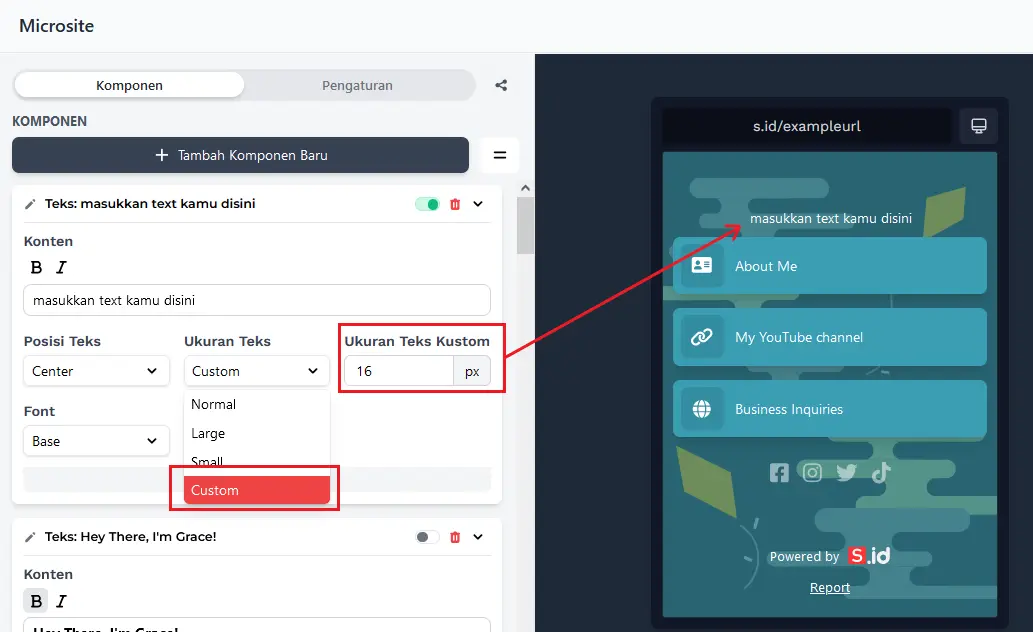The image size is (1033, 632).
Task: Open the TikTok icon in preview
Action: click(x=880, y=473)
